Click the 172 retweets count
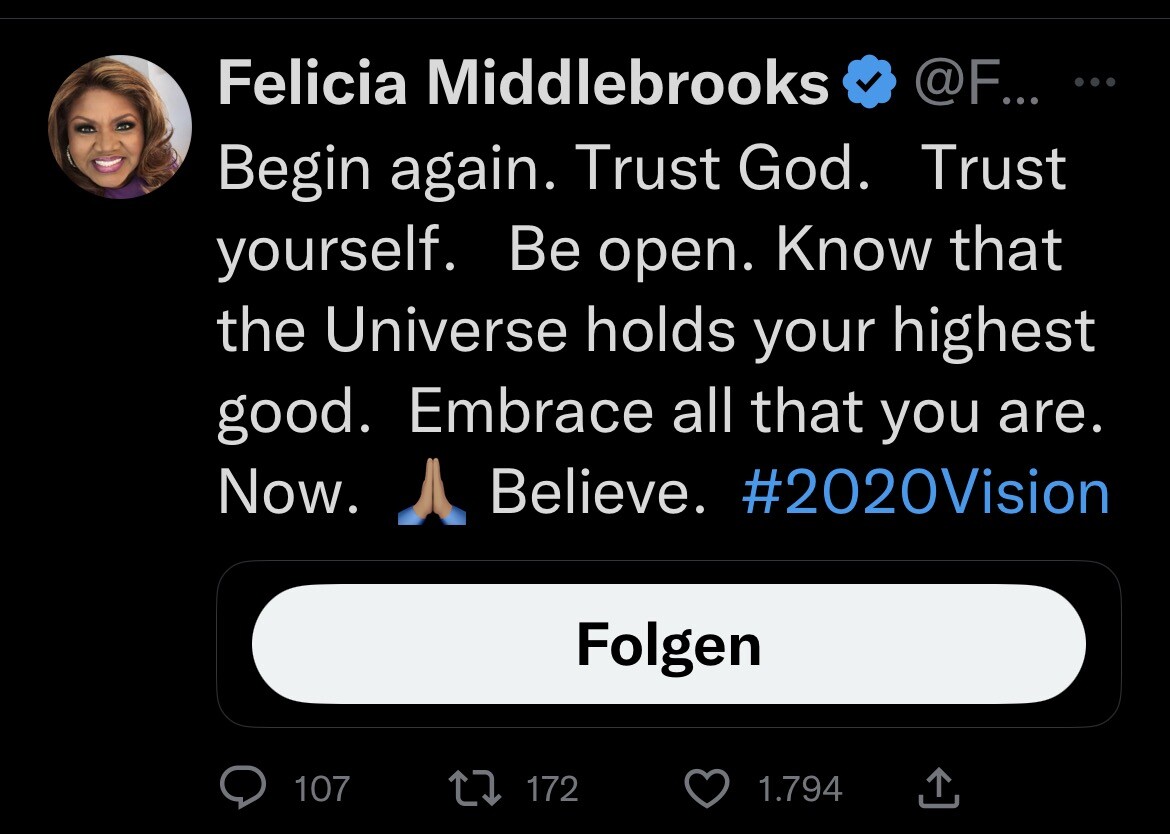Viewport: 1170px width, 834px height. tap(552, 790)
